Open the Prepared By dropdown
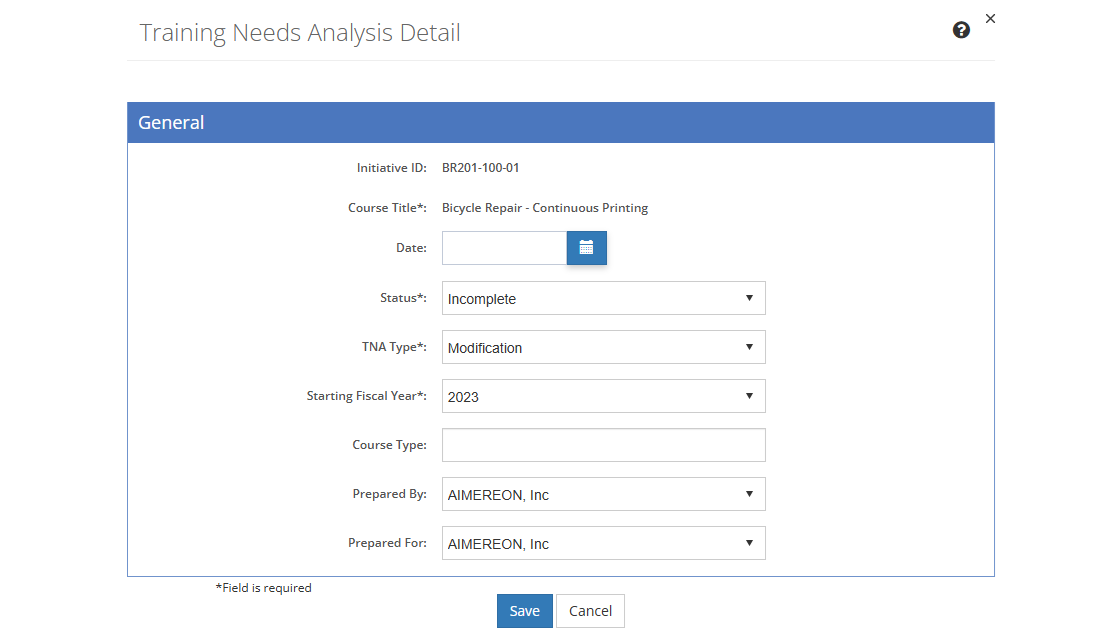Screen dimensions: 1120x642 pos(604,494)
